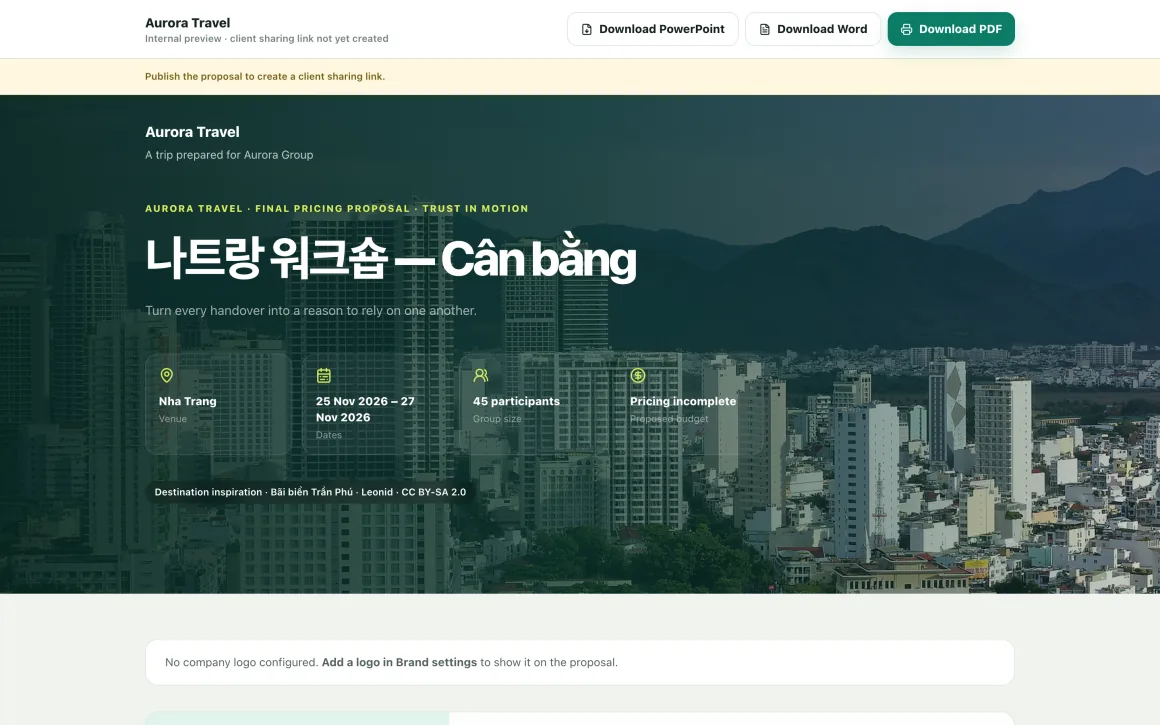The width and height of the screenshot is (1160, 725).
Task: Click the Aurora Travel name in hero
Action: point(192,132)
